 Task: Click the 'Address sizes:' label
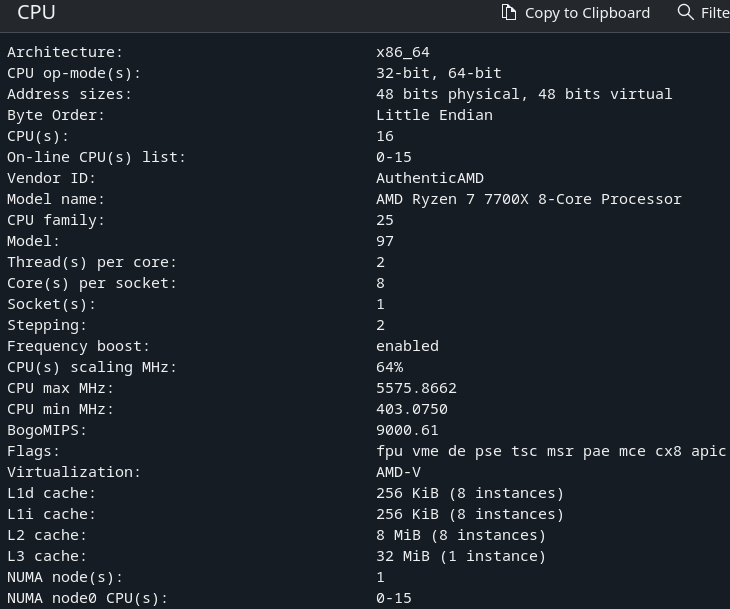69,94
